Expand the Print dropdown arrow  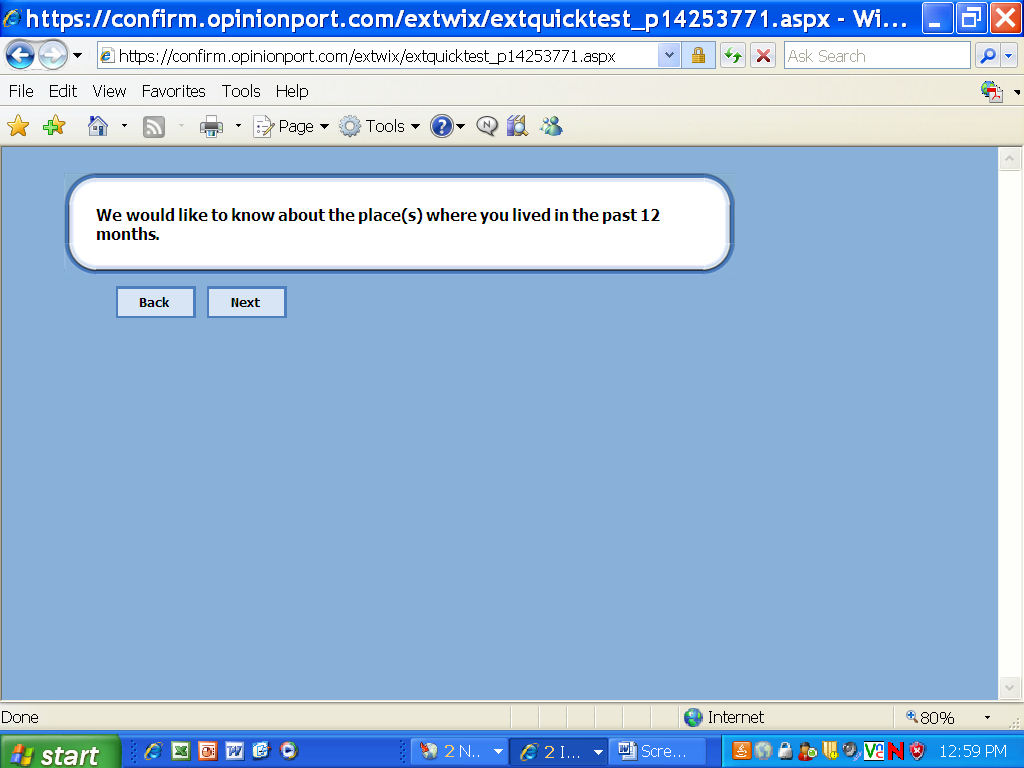pos(238,125)
